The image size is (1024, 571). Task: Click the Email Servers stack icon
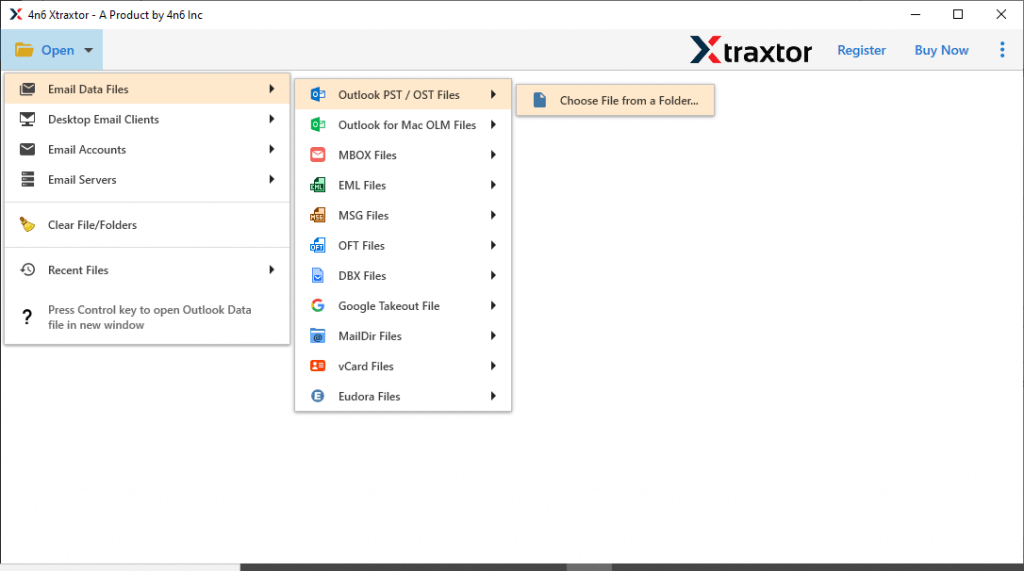click(27, 180)
